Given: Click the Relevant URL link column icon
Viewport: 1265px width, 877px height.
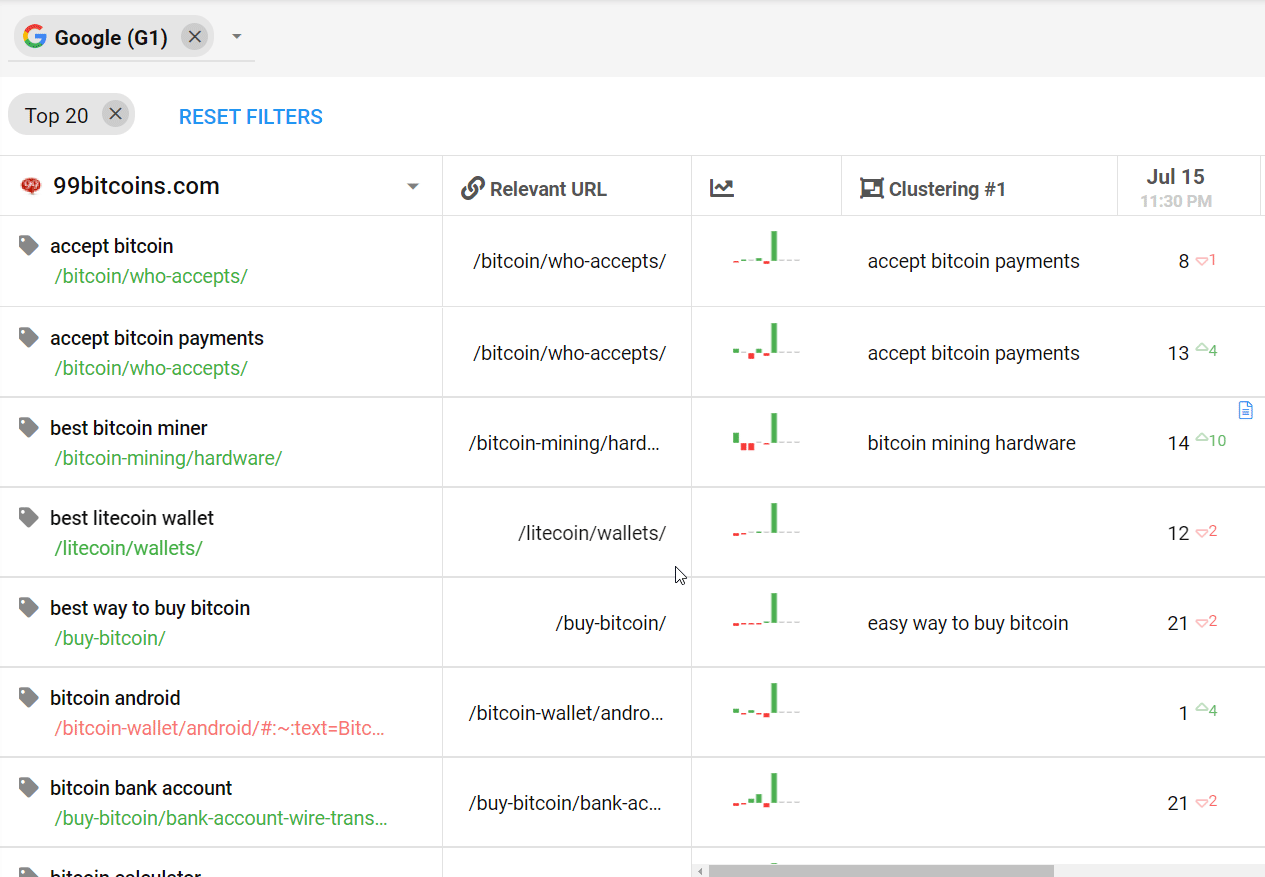Looking at the screenshot, I should [473, 189].
